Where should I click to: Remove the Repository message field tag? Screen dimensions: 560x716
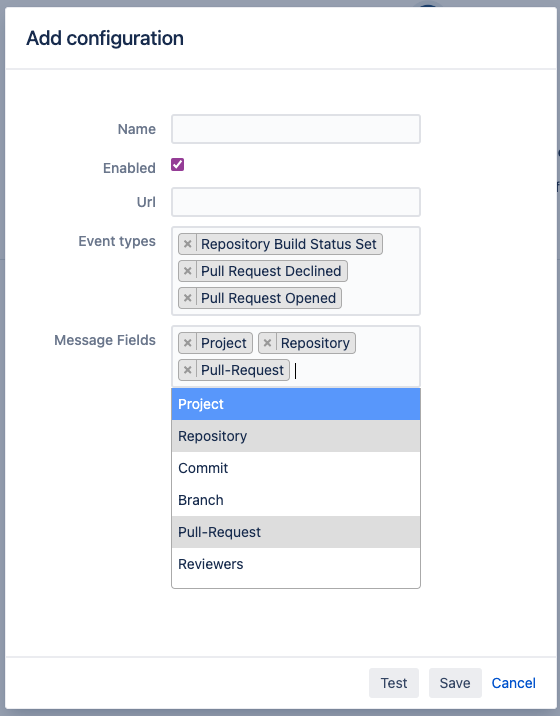pyautogui.click(x=267, y=343)
